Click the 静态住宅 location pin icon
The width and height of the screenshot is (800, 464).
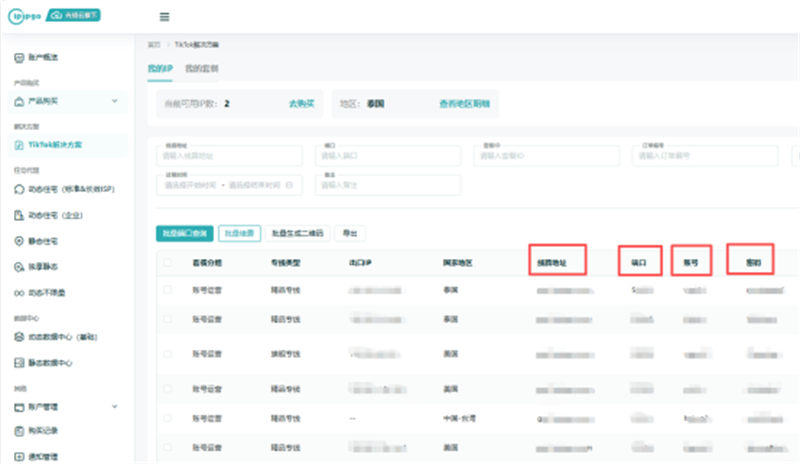pyautogui.click(x=19, y=241)
